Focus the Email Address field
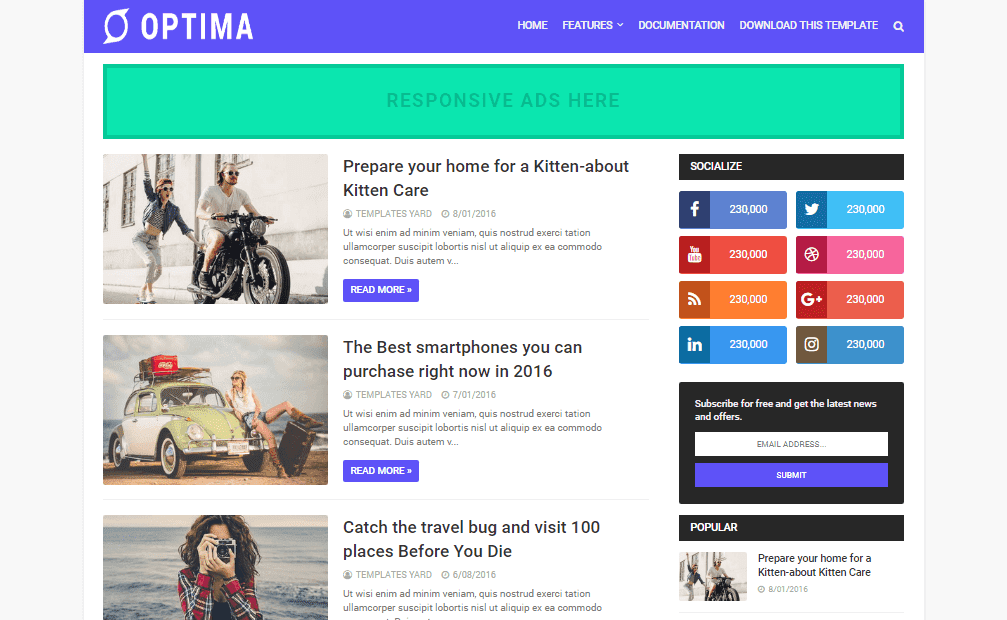This screenshot has width=1007, height=620. [x=791, y=444]
